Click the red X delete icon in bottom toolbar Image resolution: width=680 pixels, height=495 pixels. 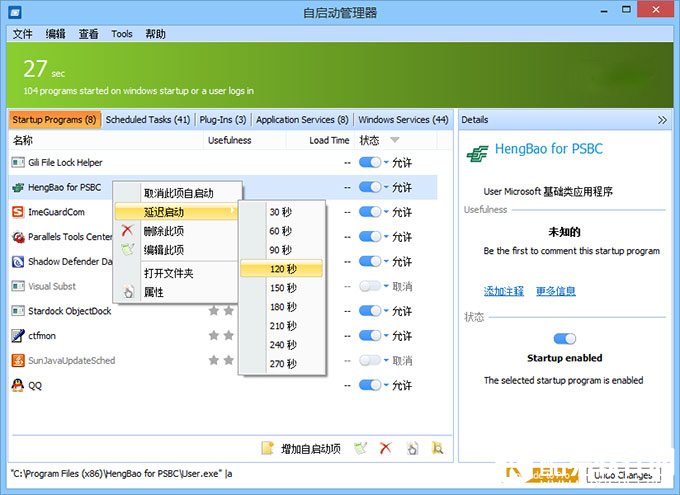click(385, 448)
